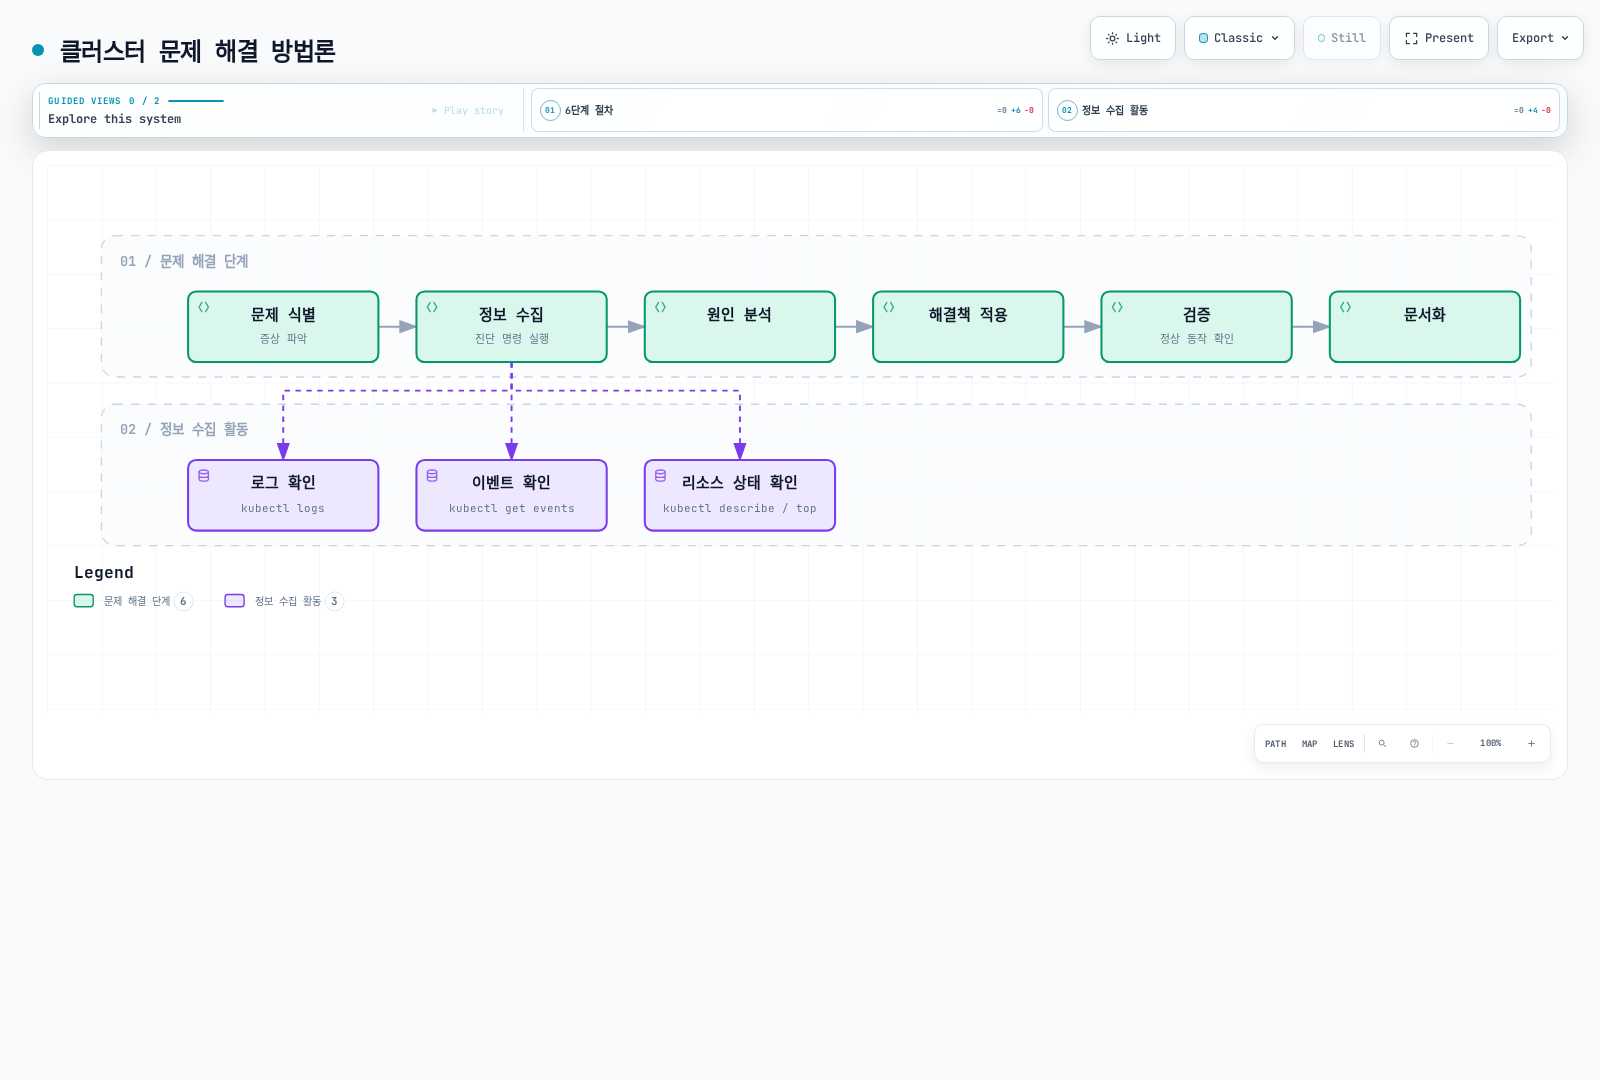This screenshot has width=1600, height=1080.
Task: Click code icon on 원인 분석 node
Action: (x=661, y=307)
